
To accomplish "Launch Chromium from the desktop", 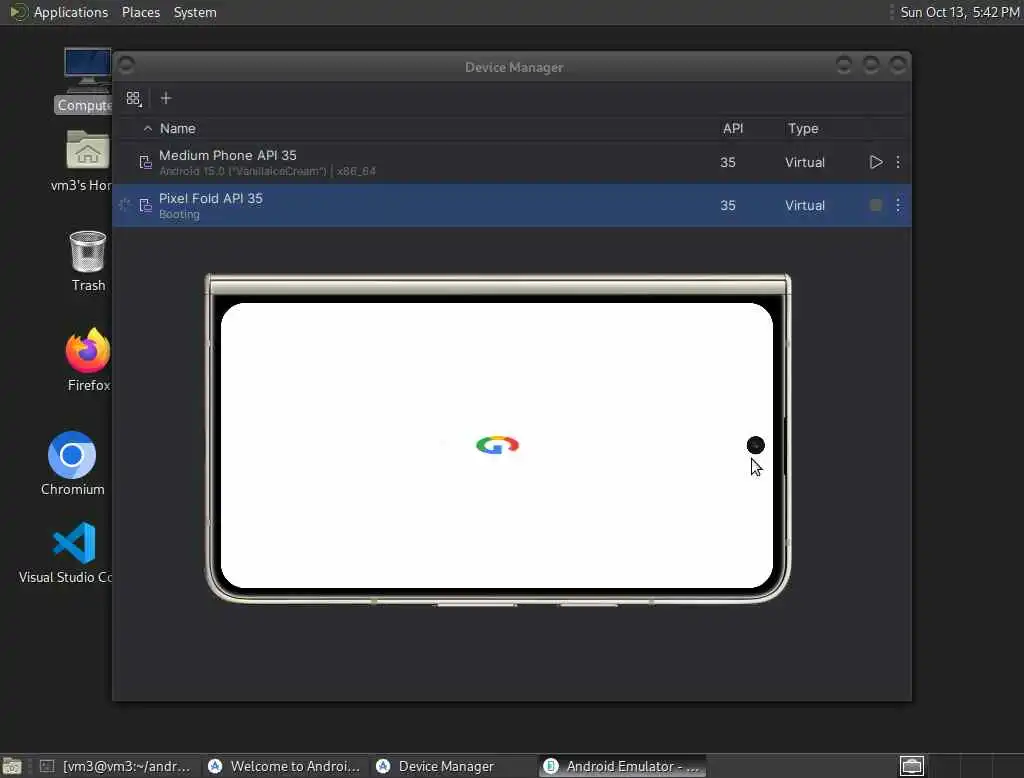I will pos(72,463).
